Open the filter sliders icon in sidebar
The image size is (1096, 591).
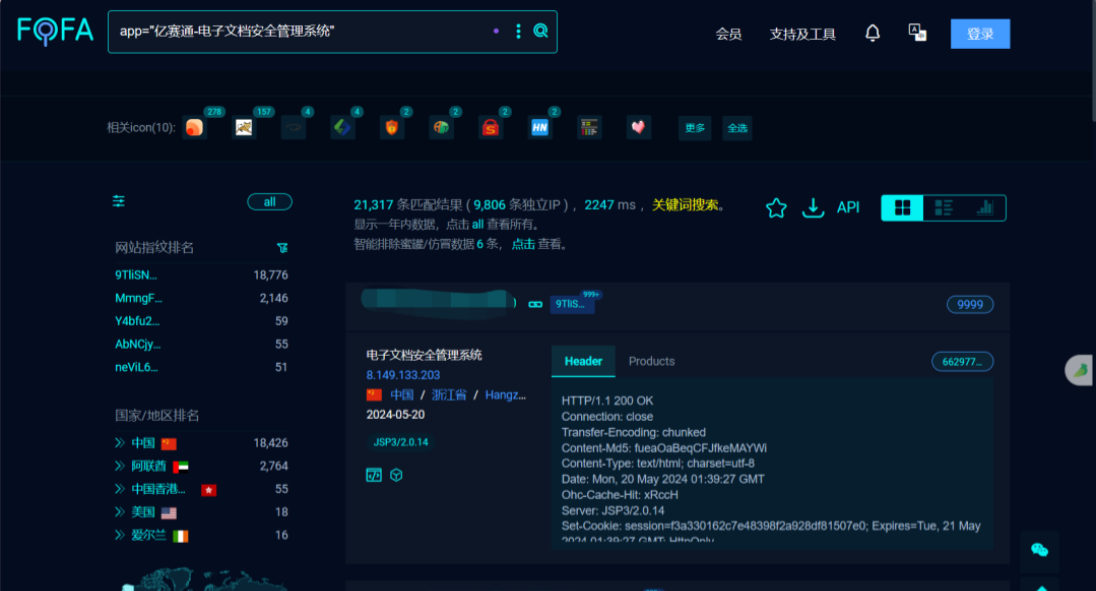pyautogui.click(x=119, y=201)
